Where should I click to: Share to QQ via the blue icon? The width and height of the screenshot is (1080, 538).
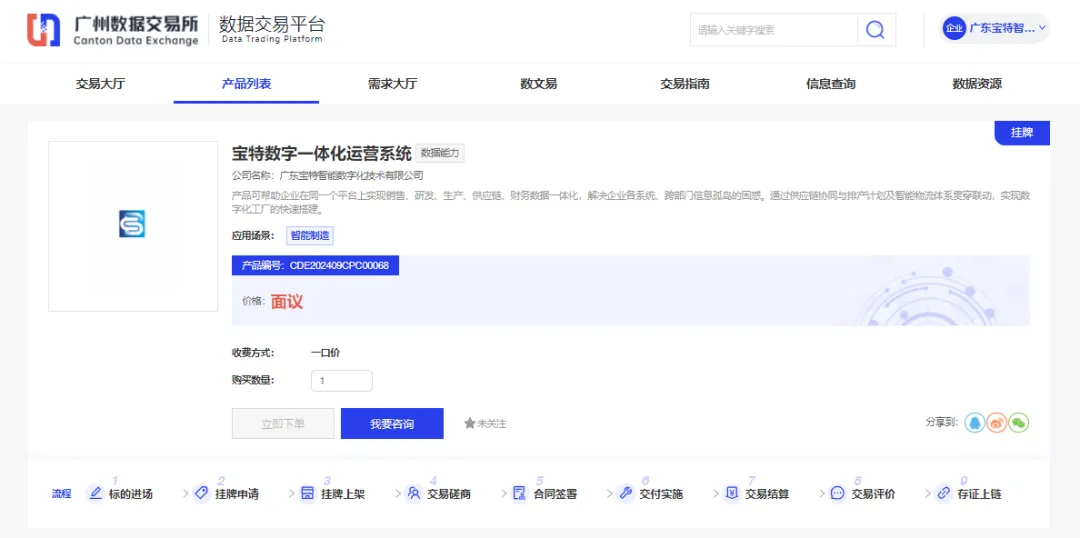975,422
